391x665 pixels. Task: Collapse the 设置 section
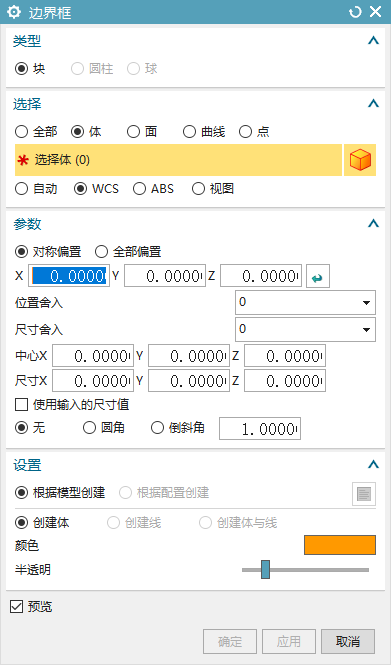(x=373, y=464)
